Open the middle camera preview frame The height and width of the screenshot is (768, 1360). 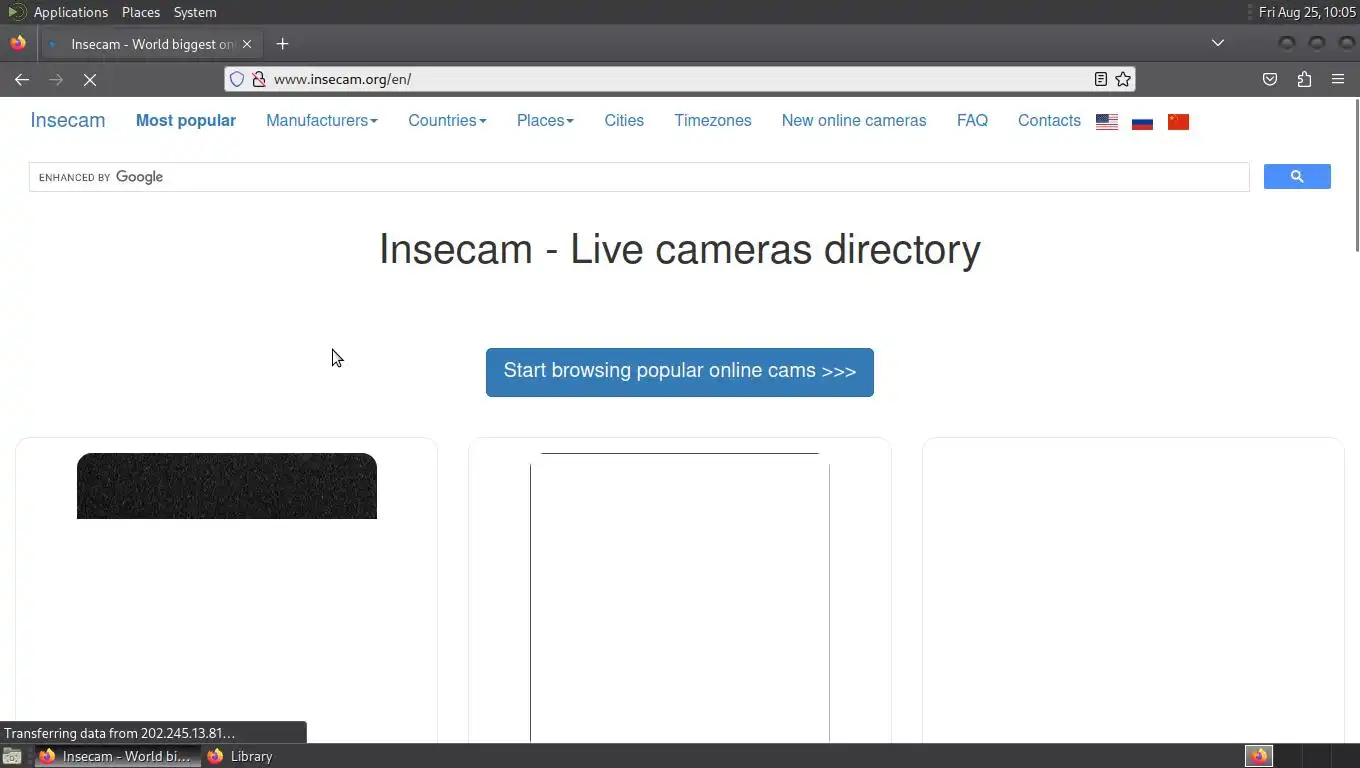point(680,598)
